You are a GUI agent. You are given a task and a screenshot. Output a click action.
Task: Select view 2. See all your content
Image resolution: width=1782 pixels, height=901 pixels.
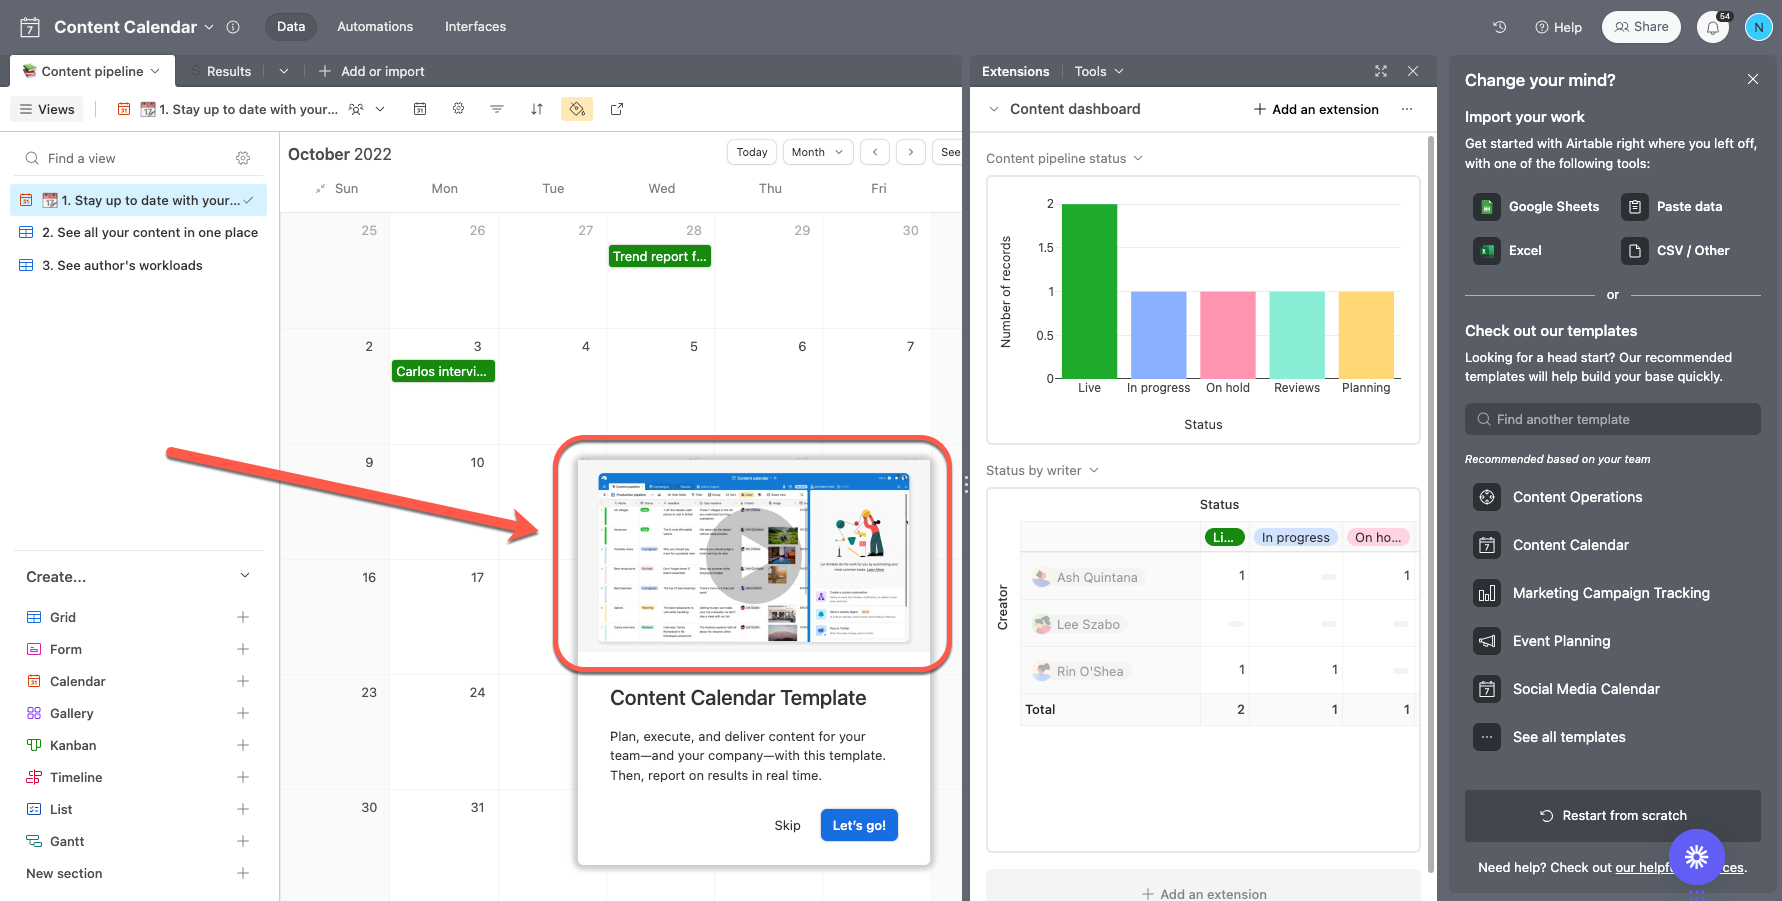coord(139,232)
